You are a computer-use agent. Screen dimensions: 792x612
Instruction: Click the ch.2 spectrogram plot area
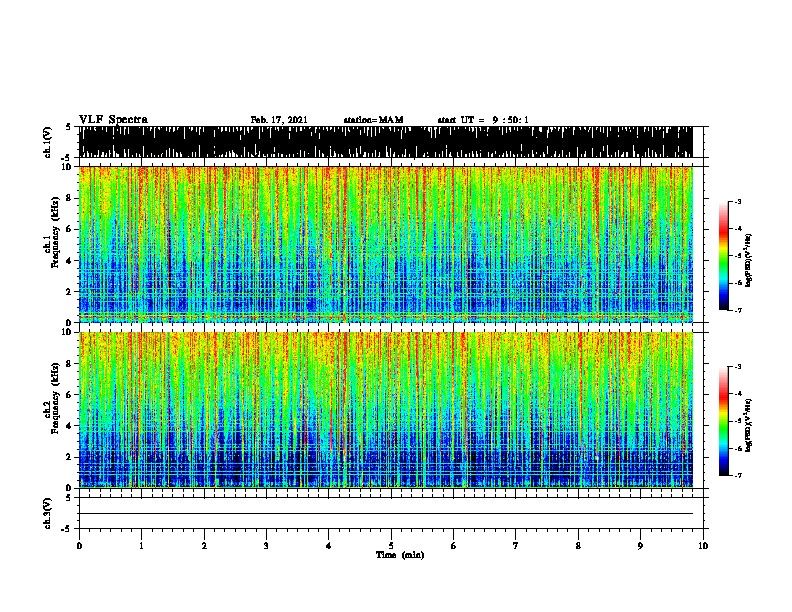[x=386, y=410]
